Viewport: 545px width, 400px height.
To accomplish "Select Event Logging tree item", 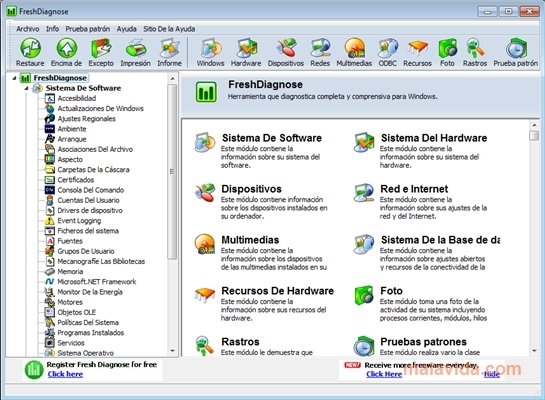I will (79, 221).
